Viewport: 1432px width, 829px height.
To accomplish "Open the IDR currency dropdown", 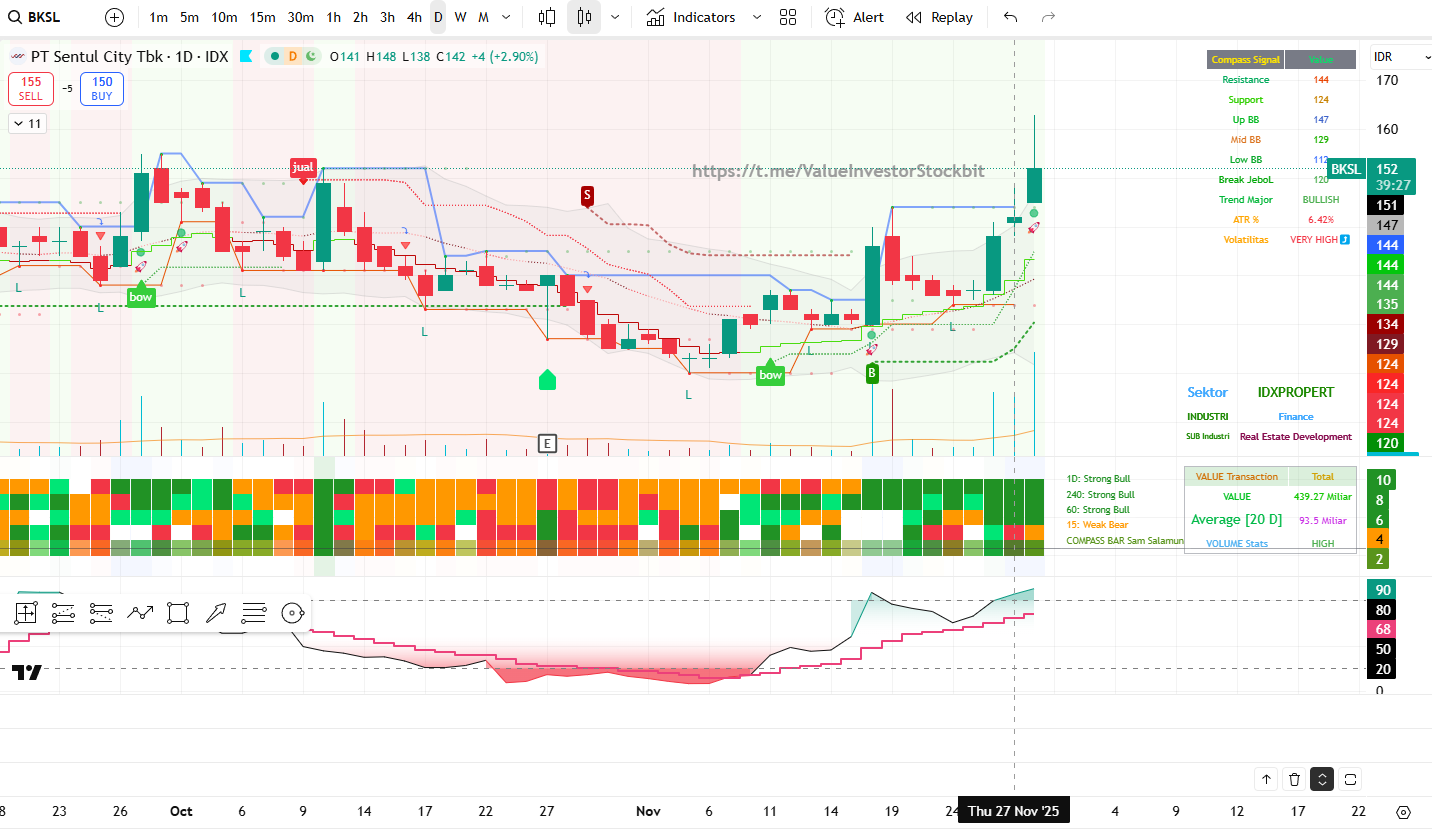I will pyautogui.click(x=1401, y=57).
